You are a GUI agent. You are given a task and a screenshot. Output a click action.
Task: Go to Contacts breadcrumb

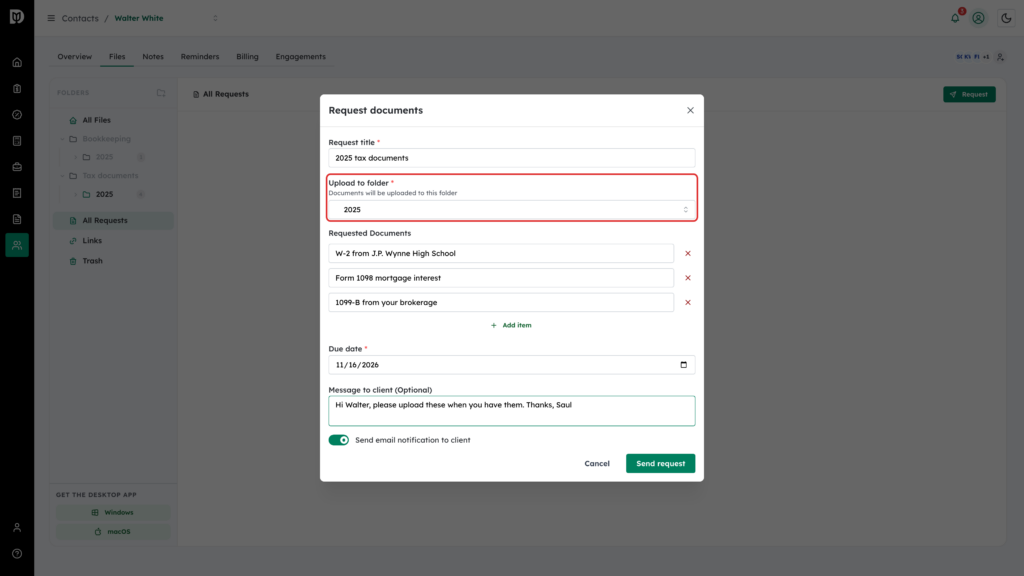[x=80, y=18]
